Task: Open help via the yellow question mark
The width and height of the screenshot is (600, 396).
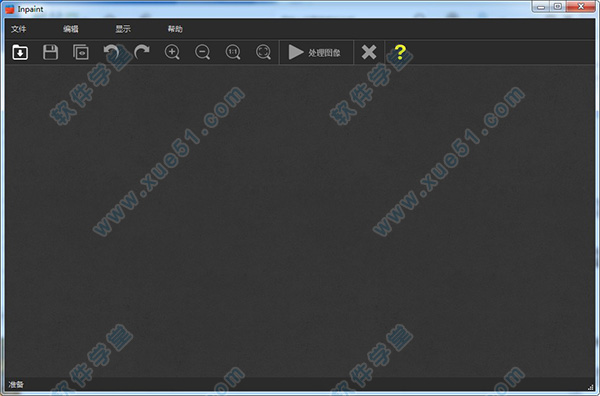Action: coord(400,52)
